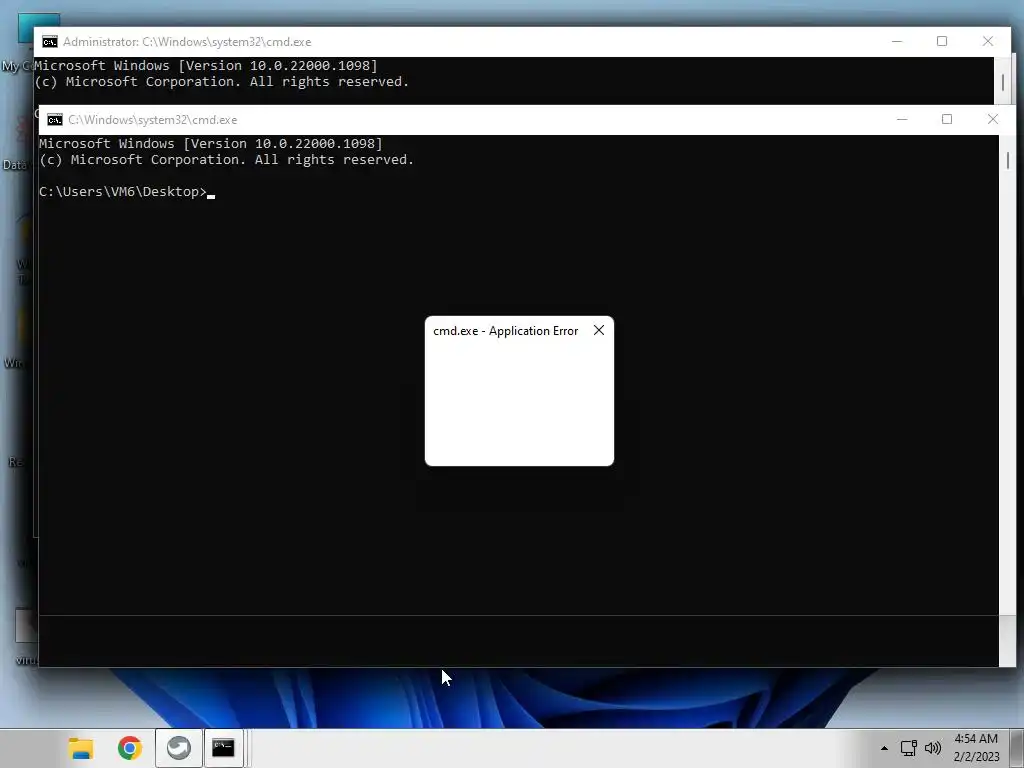Click the front cmd.exe window title icon
The width and height of the screenshot is (1024, 768).
click(55, 120)
